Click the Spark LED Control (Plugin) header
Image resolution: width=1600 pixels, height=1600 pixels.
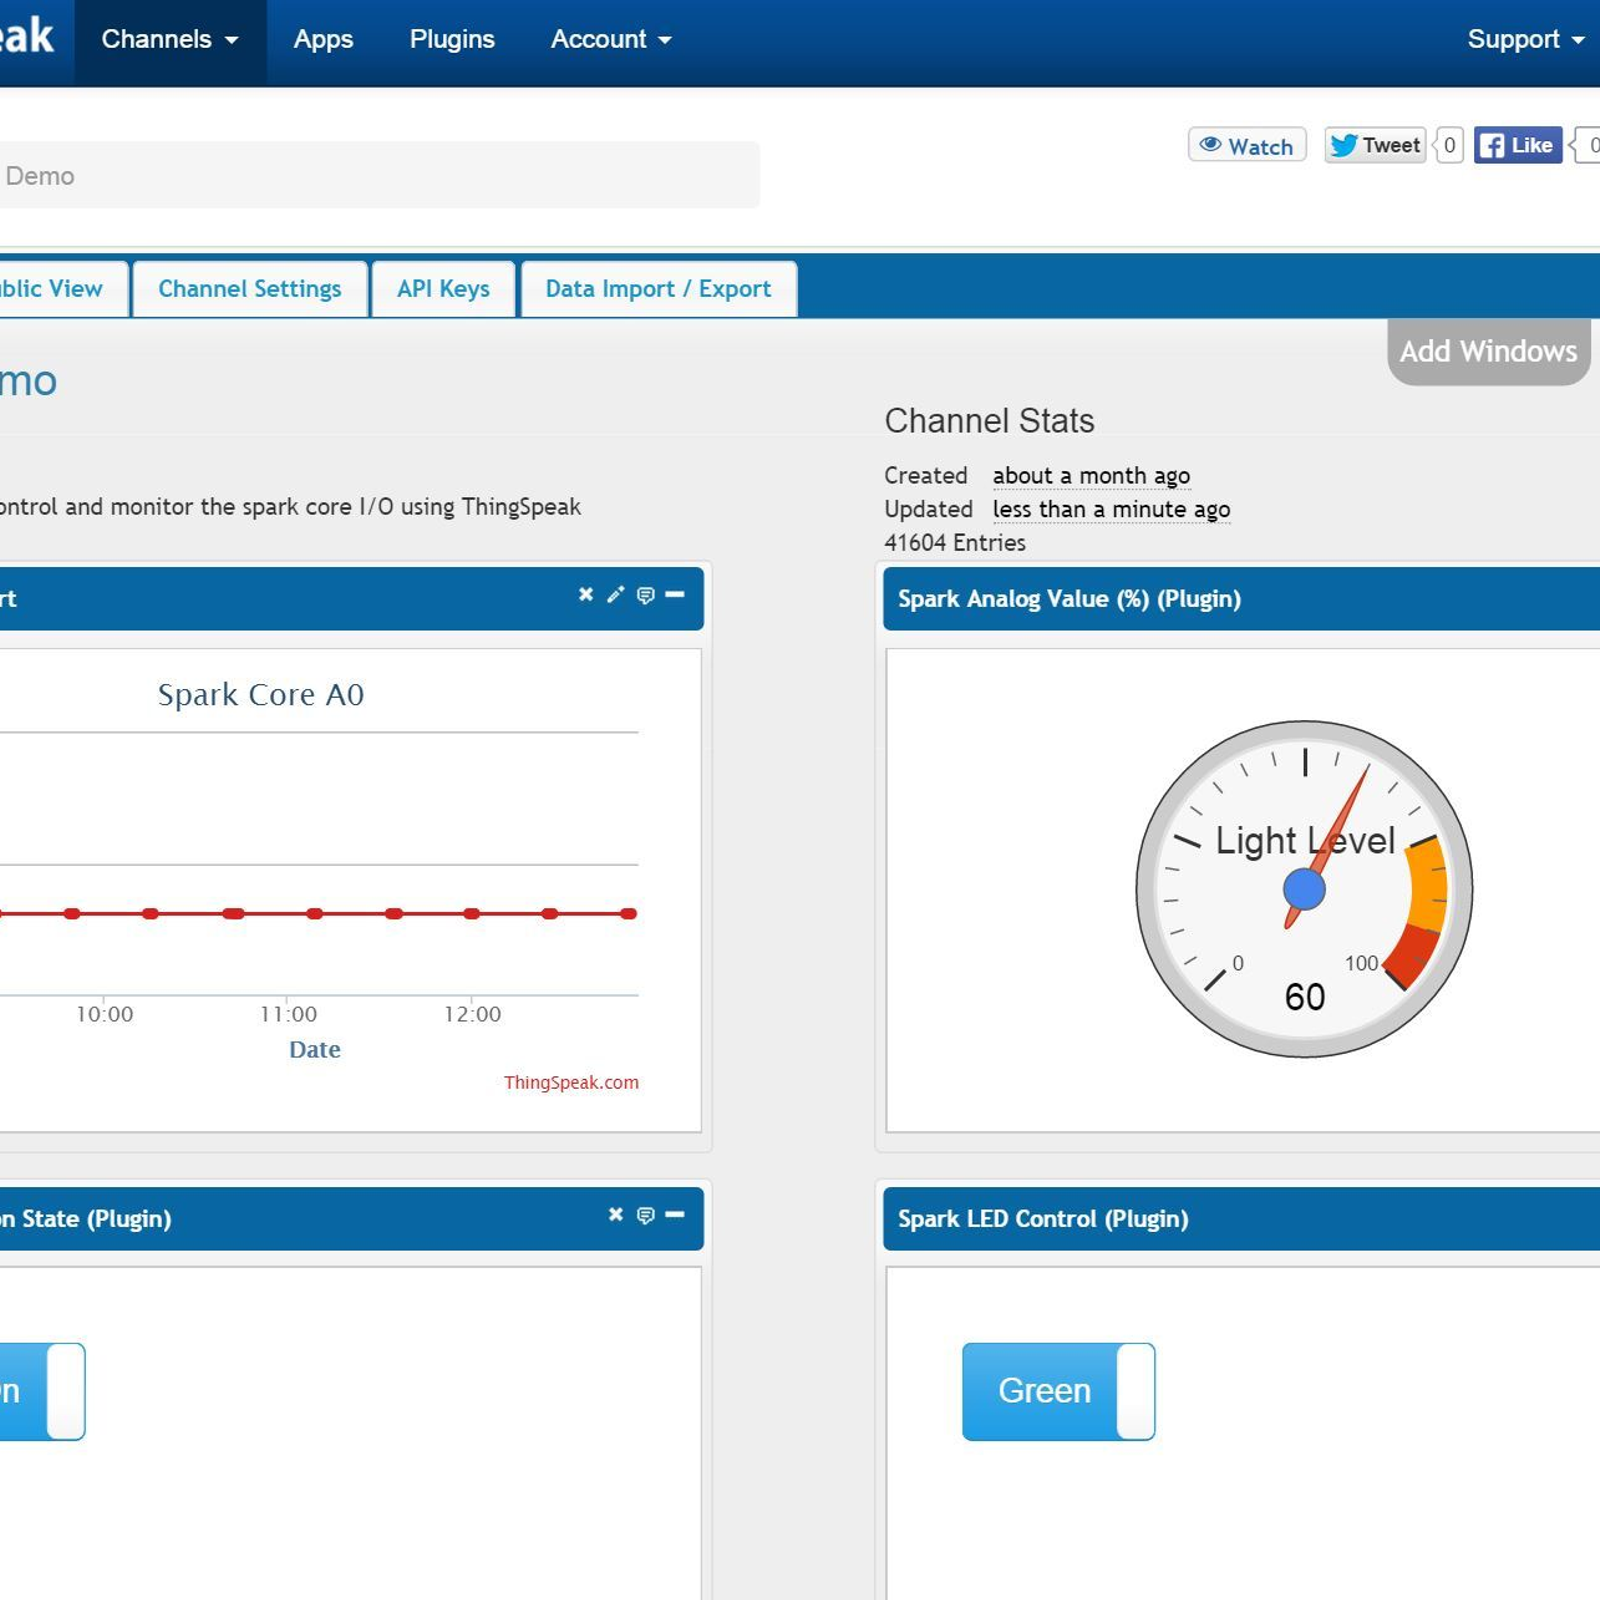click(1241, 1218)
